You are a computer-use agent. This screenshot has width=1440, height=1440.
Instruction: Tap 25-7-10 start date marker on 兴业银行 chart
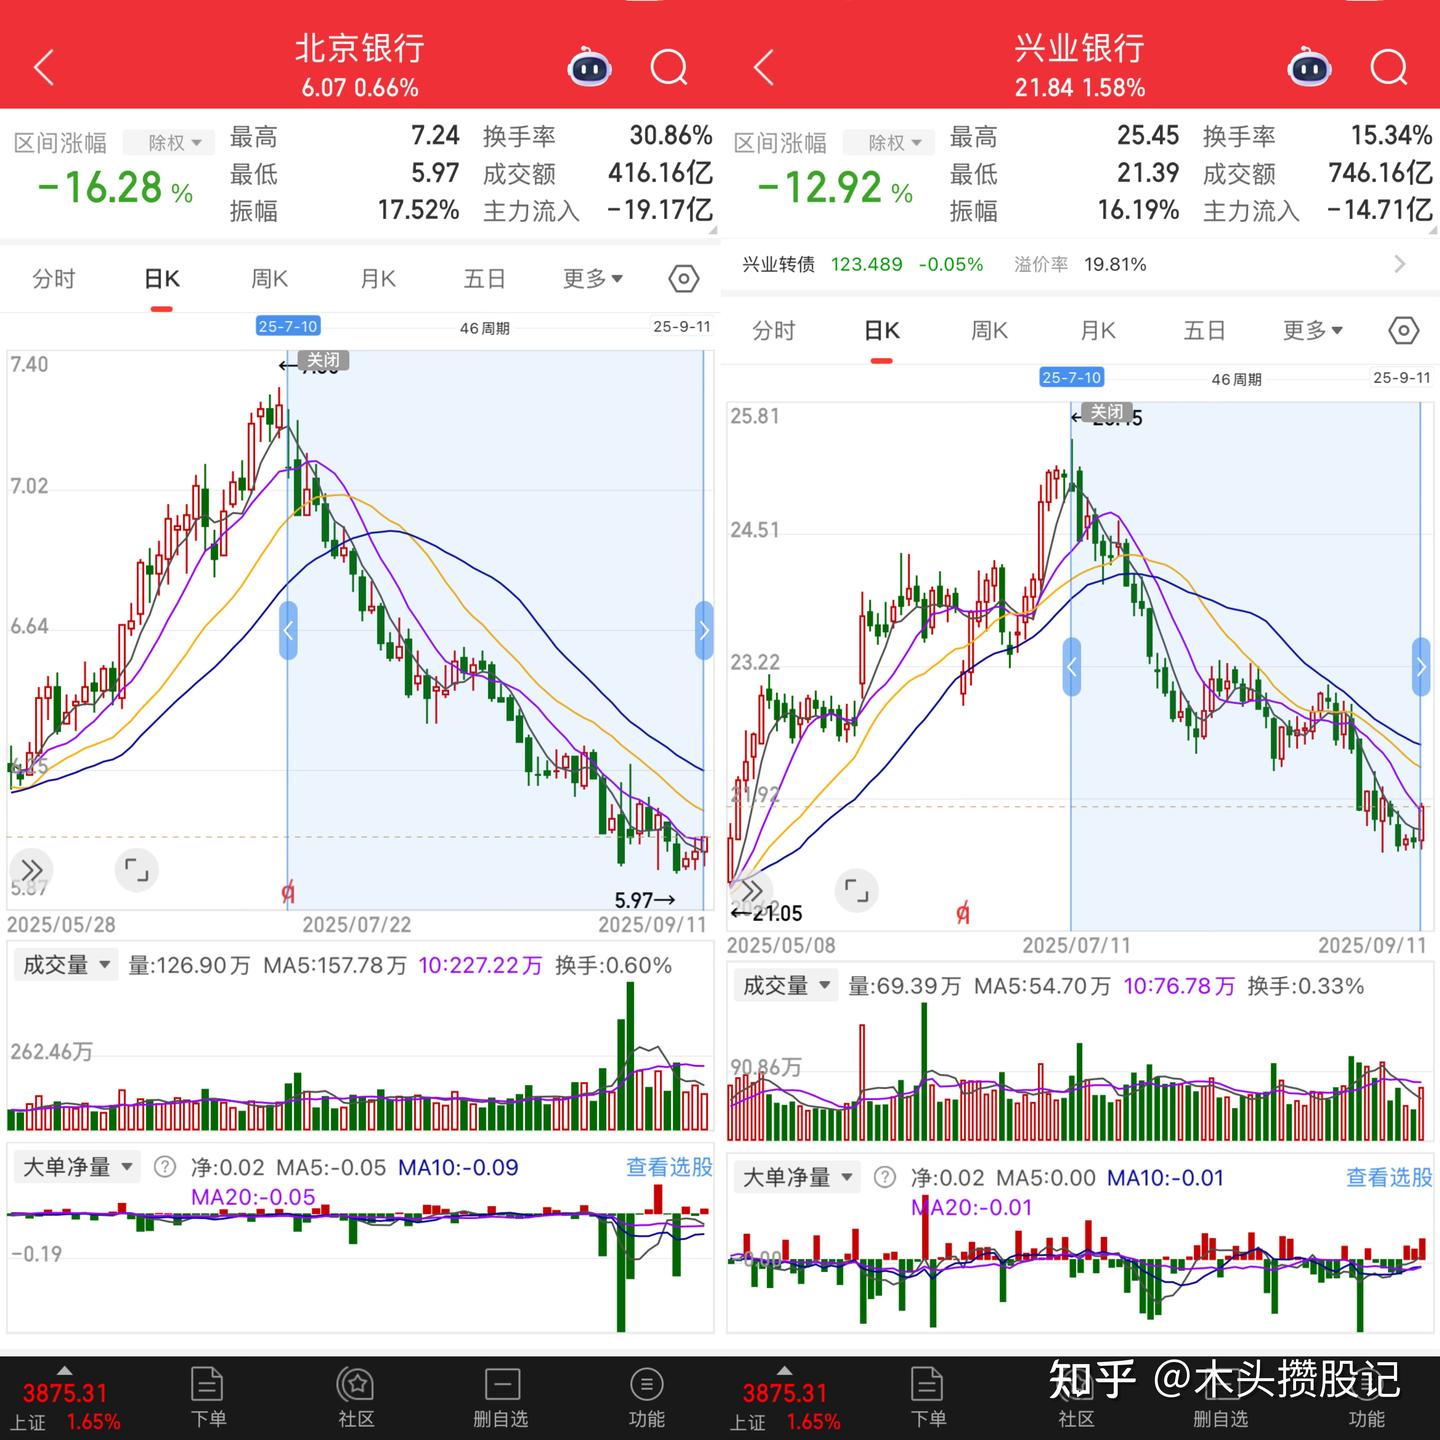pos(1071,377)
